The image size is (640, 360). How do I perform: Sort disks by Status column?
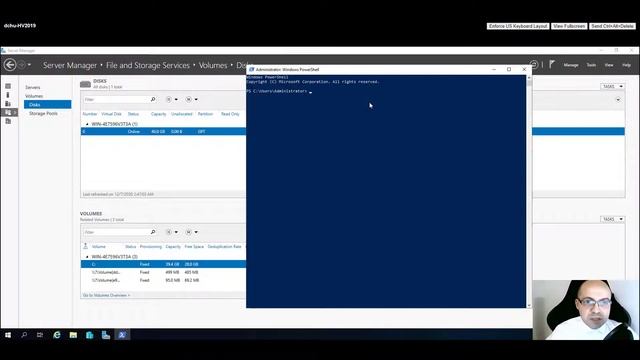click(x=133, y=114)
